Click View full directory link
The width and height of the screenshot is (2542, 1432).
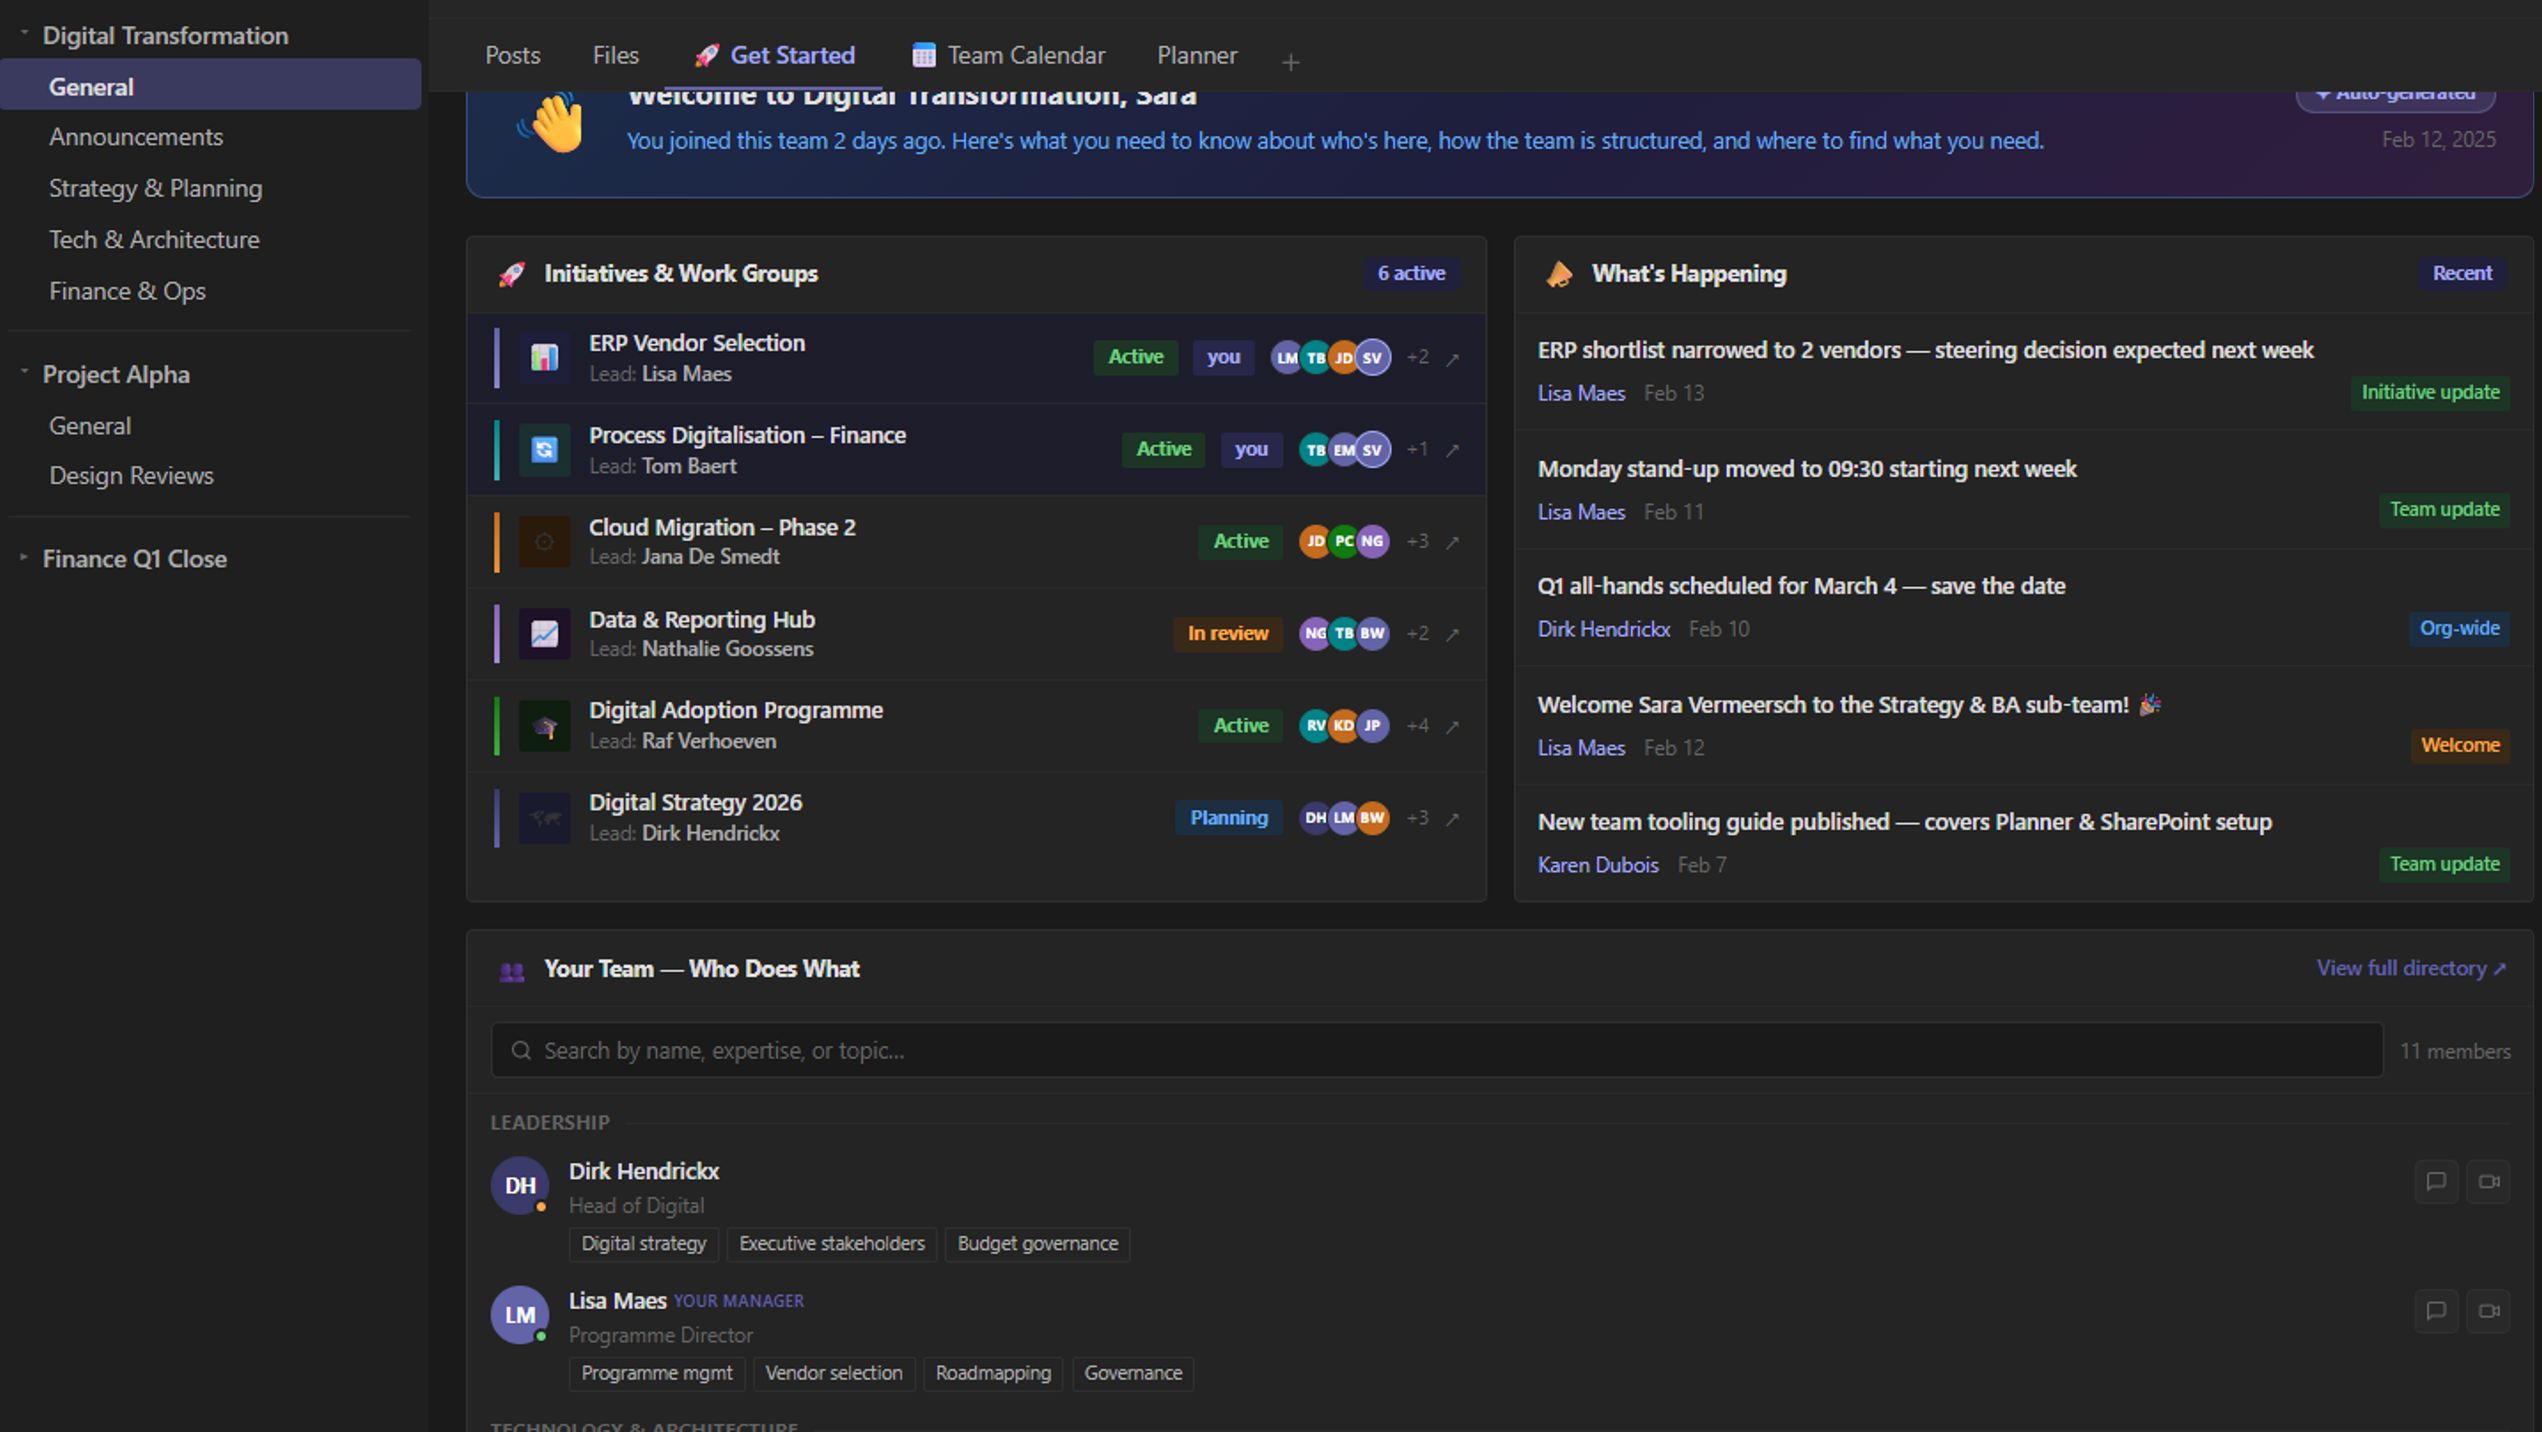point(2410,968)
